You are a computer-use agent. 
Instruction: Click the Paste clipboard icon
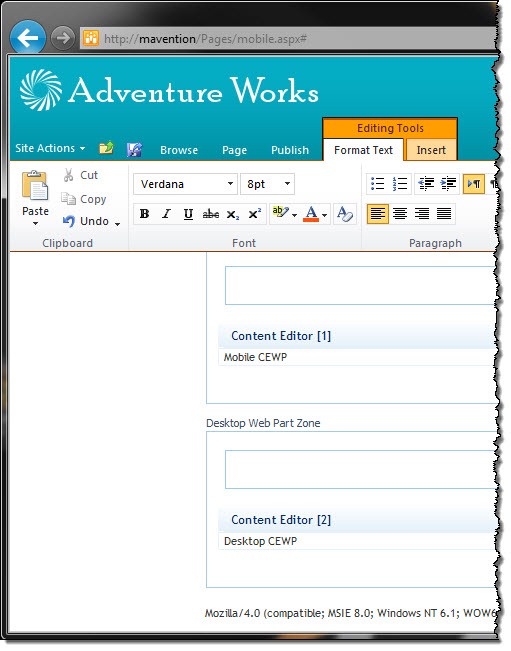click(35, 185)
